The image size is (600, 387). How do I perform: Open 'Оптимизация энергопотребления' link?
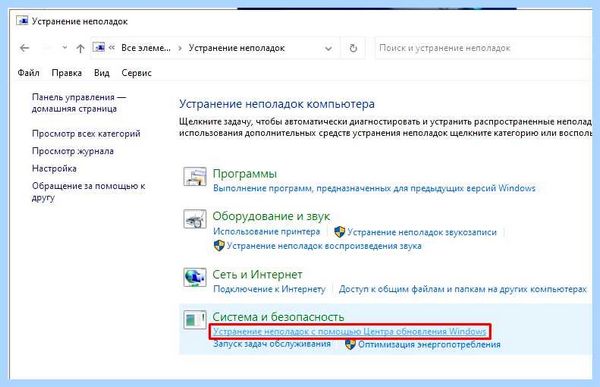pos(429,345)
